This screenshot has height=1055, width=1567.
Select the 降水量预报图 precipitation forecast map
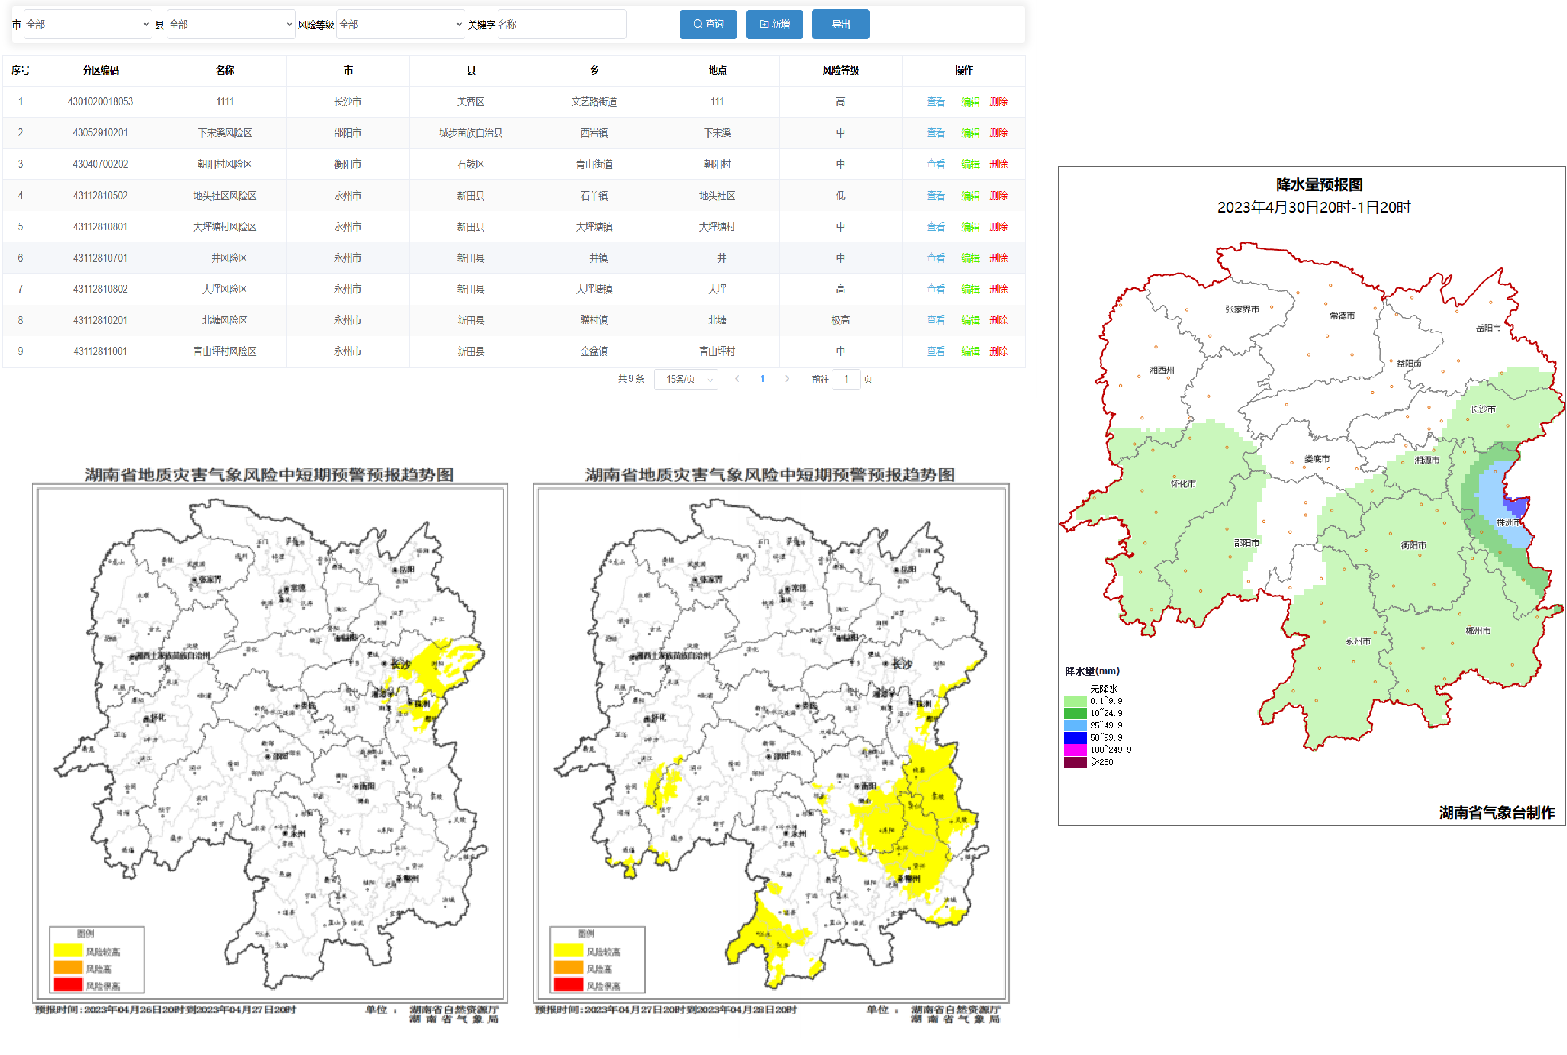coord(1311,495)
